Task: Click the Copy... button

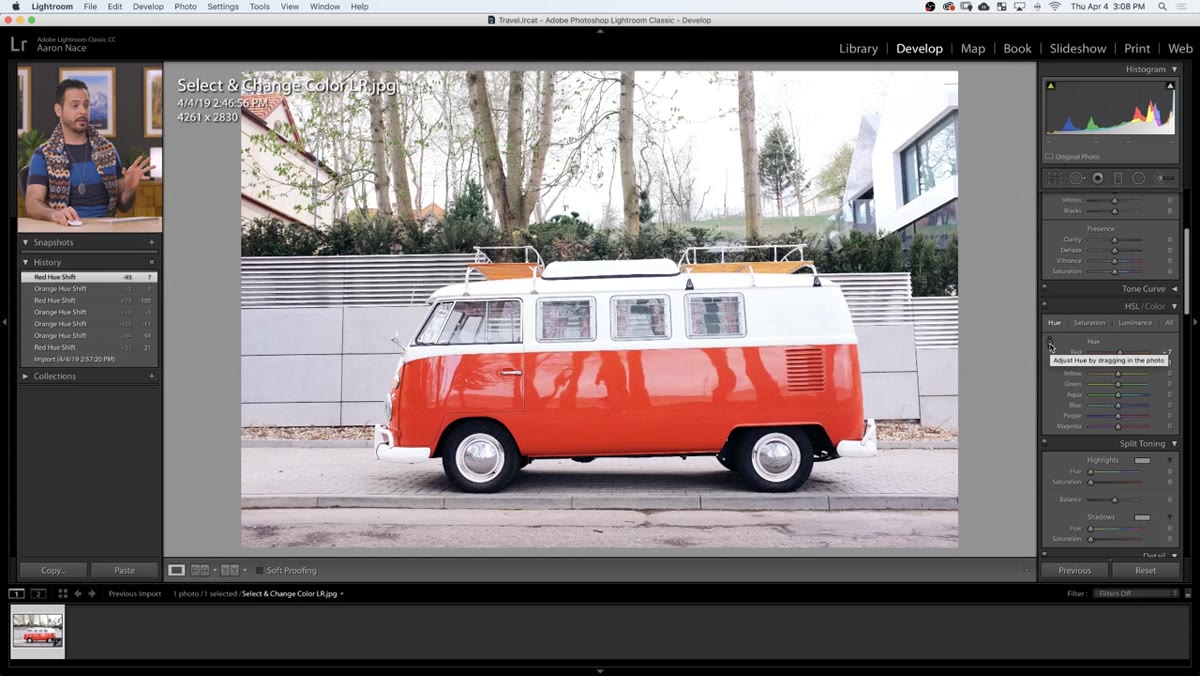Action: click(x=53, y=570)
